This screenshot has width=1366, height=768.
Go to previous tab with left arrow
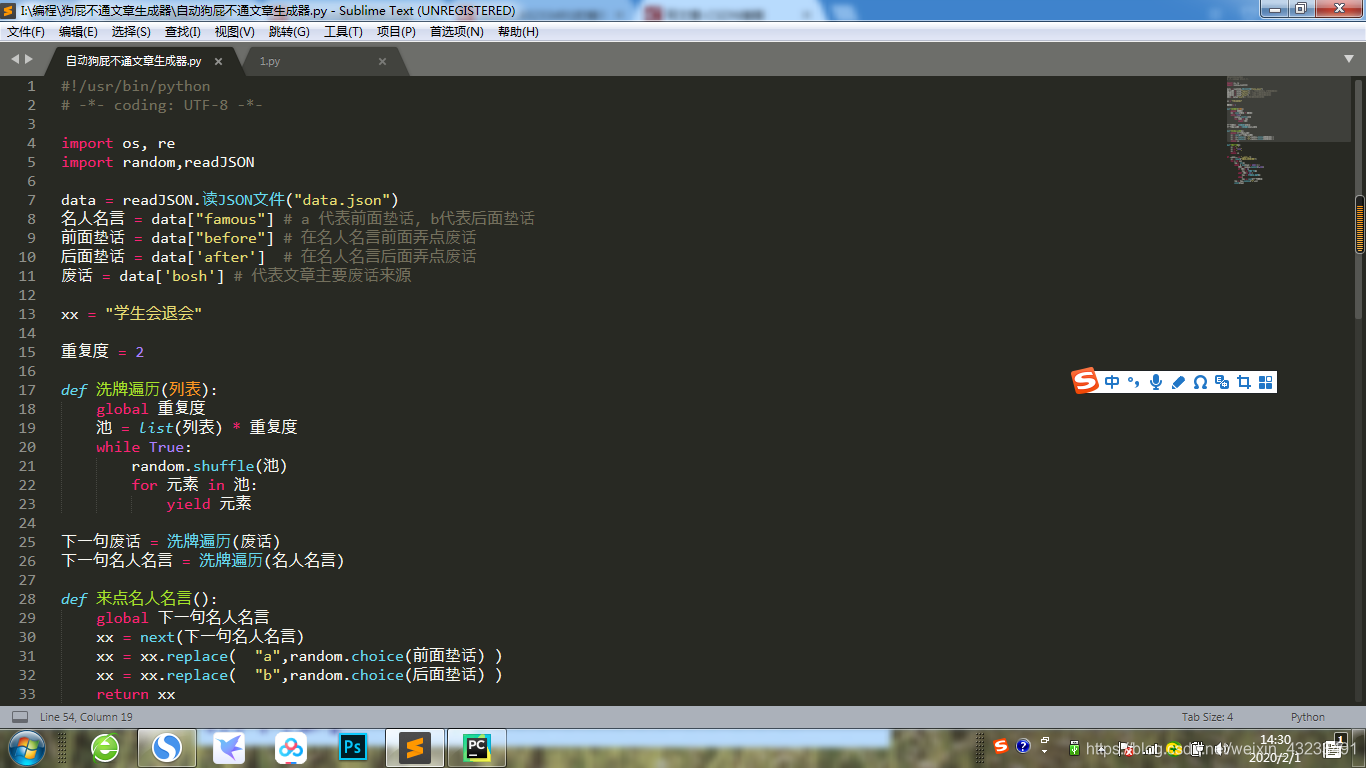14,60
